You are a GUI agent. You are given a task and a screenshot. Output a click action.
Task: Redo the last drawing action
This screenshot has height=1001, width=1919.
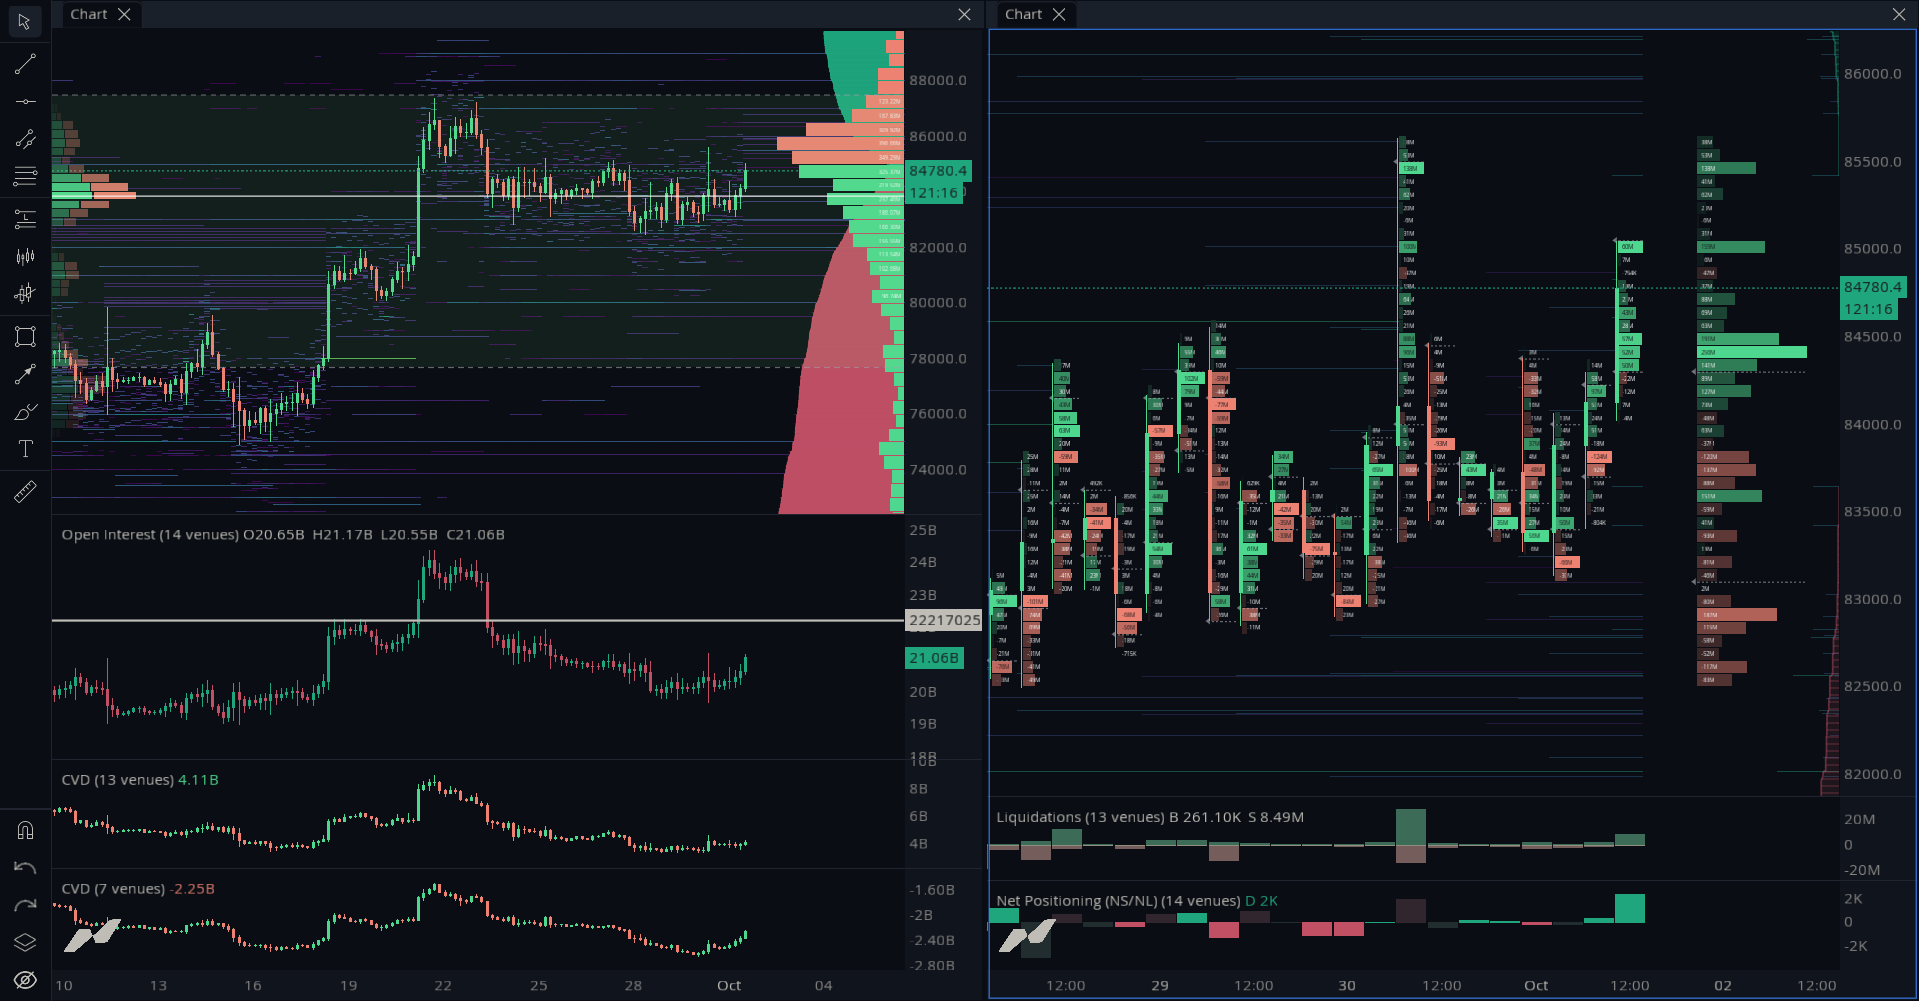pyautogui.click(x=25, y=905)
